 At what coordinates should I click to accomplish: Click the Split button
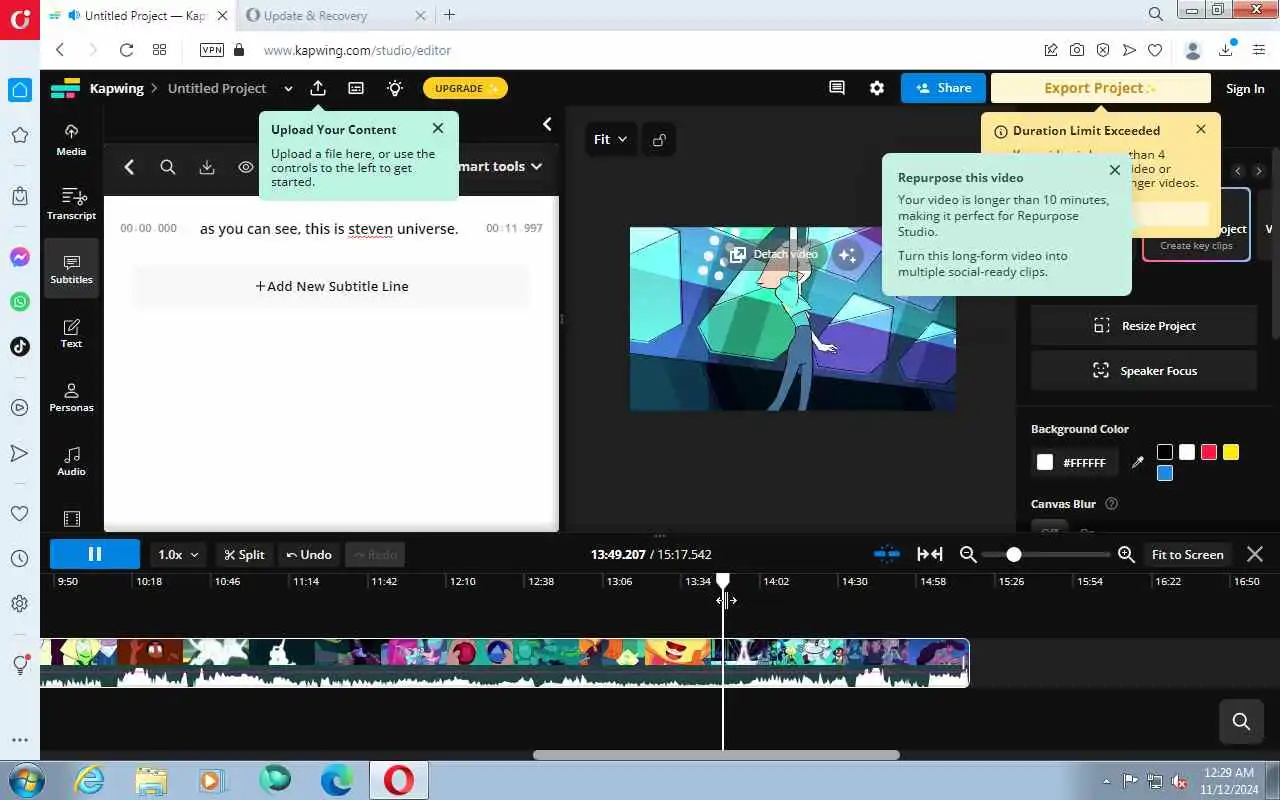(245, 554)
